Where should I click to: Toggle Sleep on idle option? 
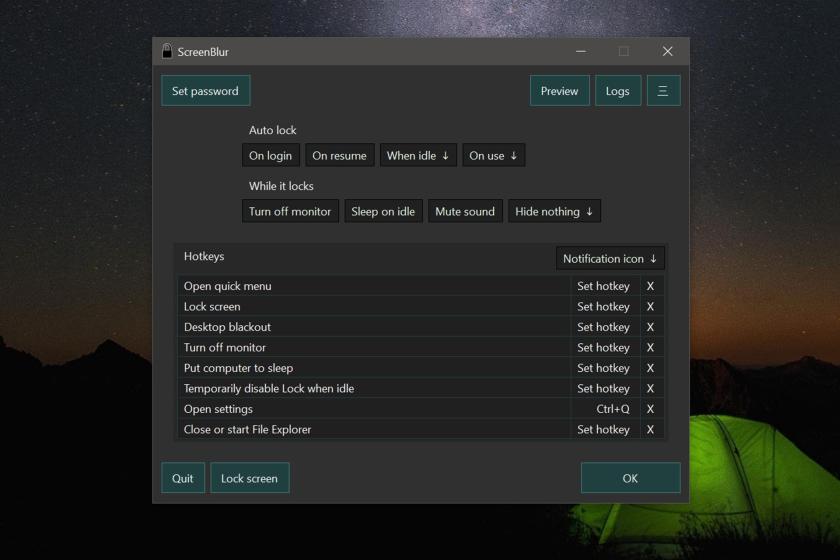point(383,211)
